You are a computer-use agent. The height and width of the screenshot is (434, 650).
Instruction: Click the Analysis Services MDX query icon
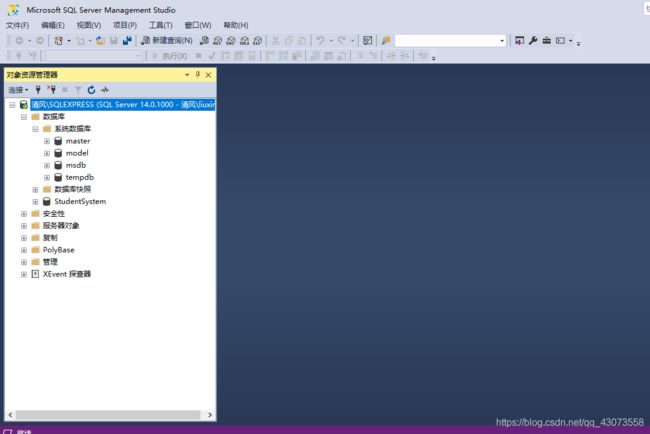click(x=218, y=40)
